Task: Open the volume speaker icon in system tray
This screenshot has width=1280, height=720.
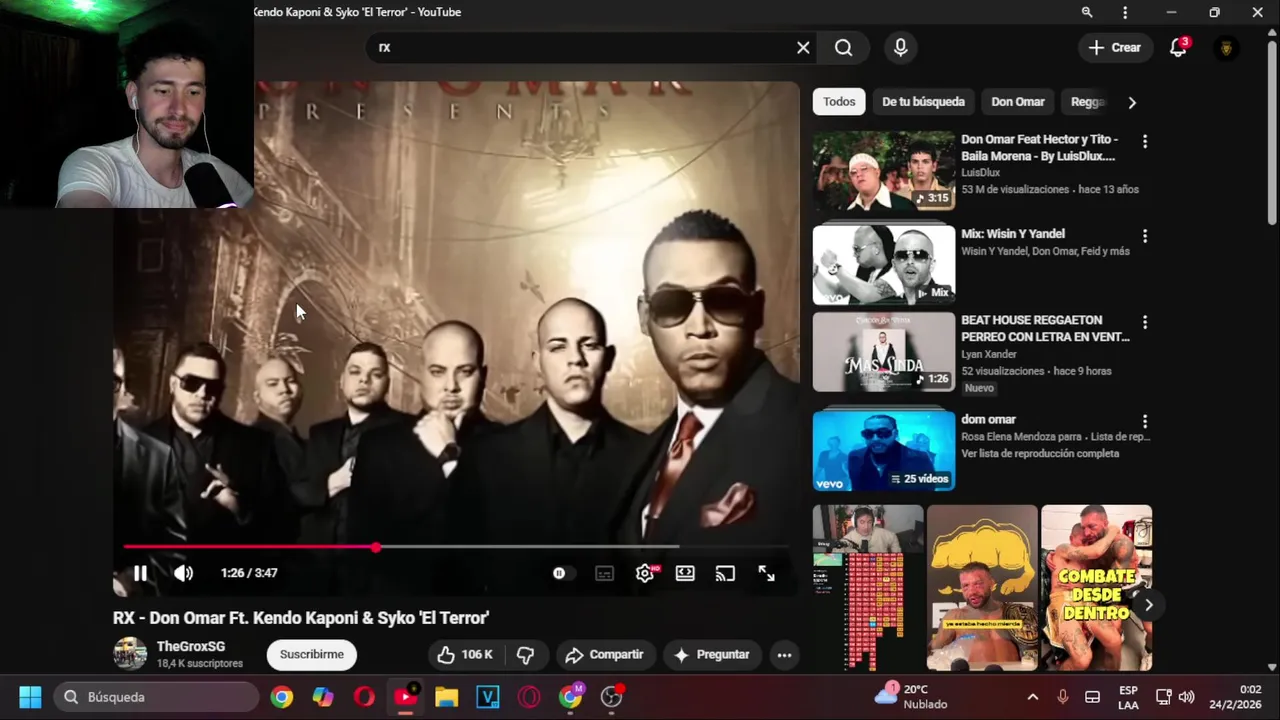Action: pyautogui.click(x=1186, y=697)
